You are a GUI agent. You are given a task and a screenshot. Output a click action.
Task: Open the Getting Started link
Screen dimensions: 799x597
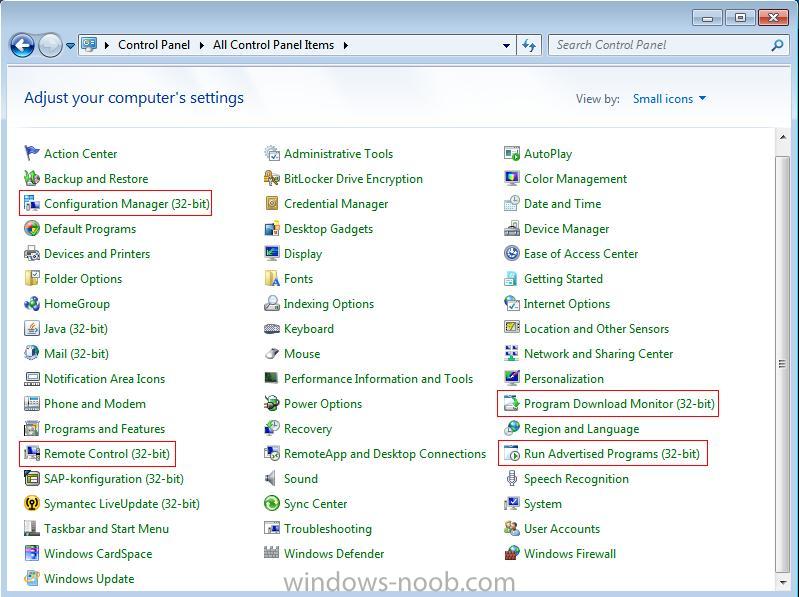tap(564, 279)
